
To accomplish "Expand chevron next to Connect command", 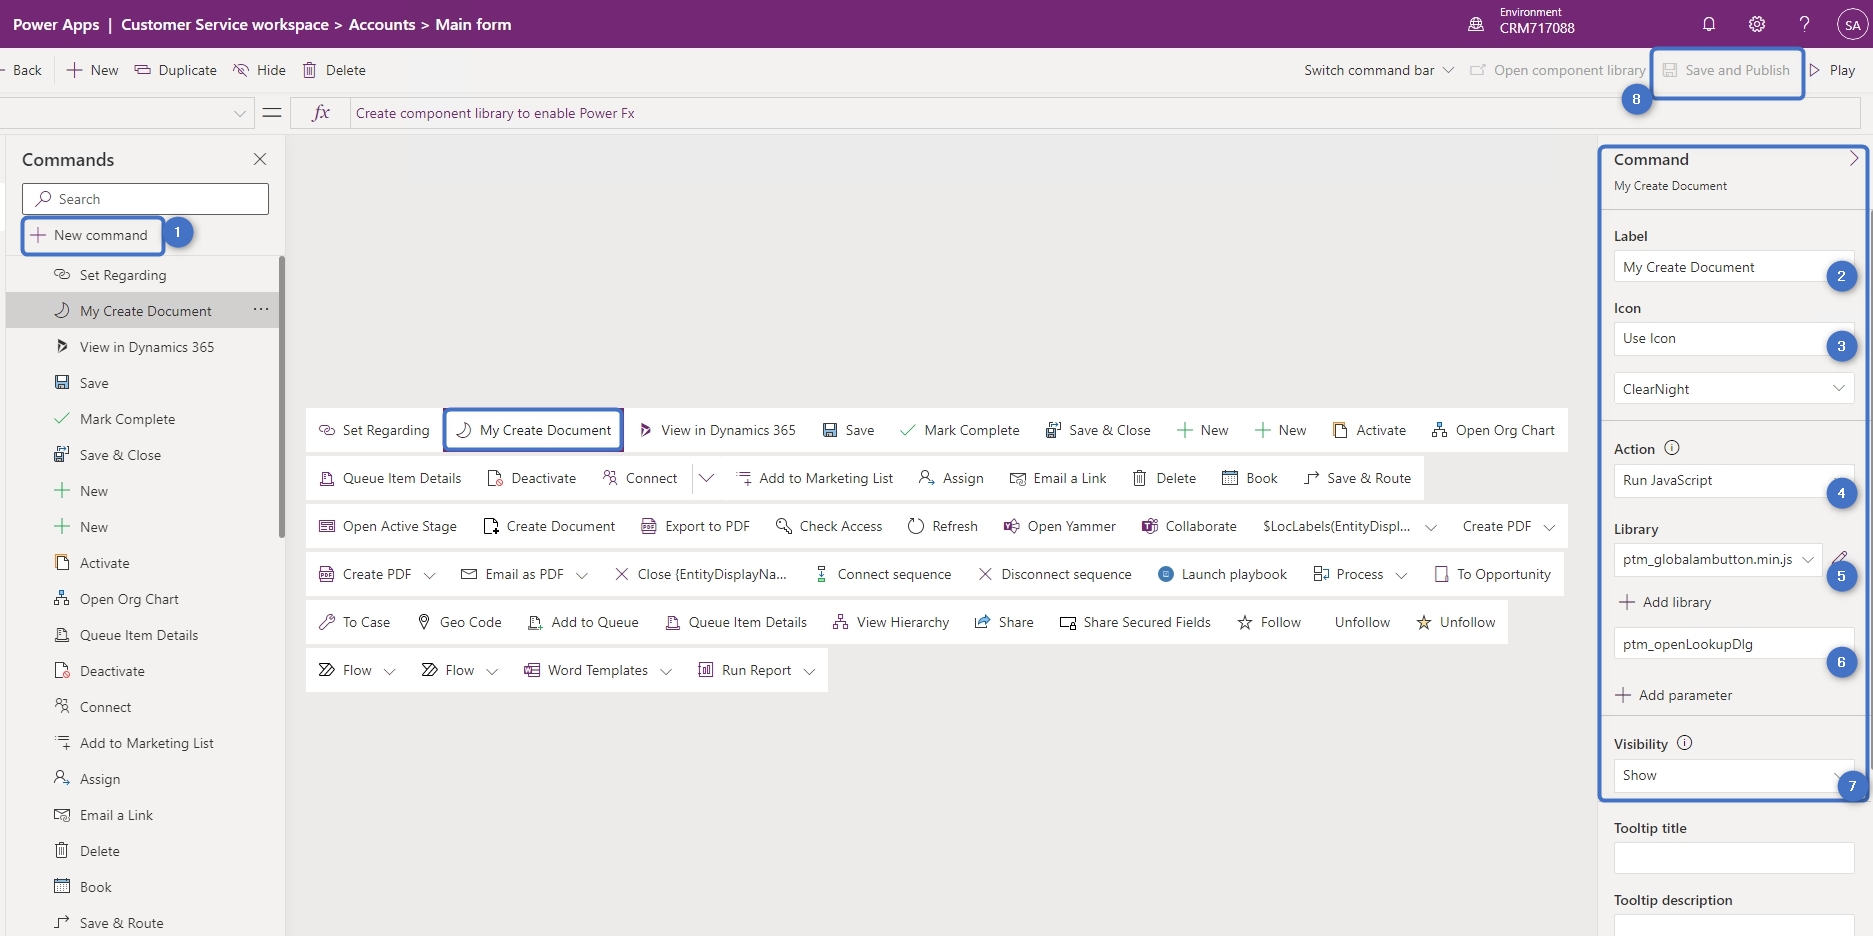I will click(706, 478).
